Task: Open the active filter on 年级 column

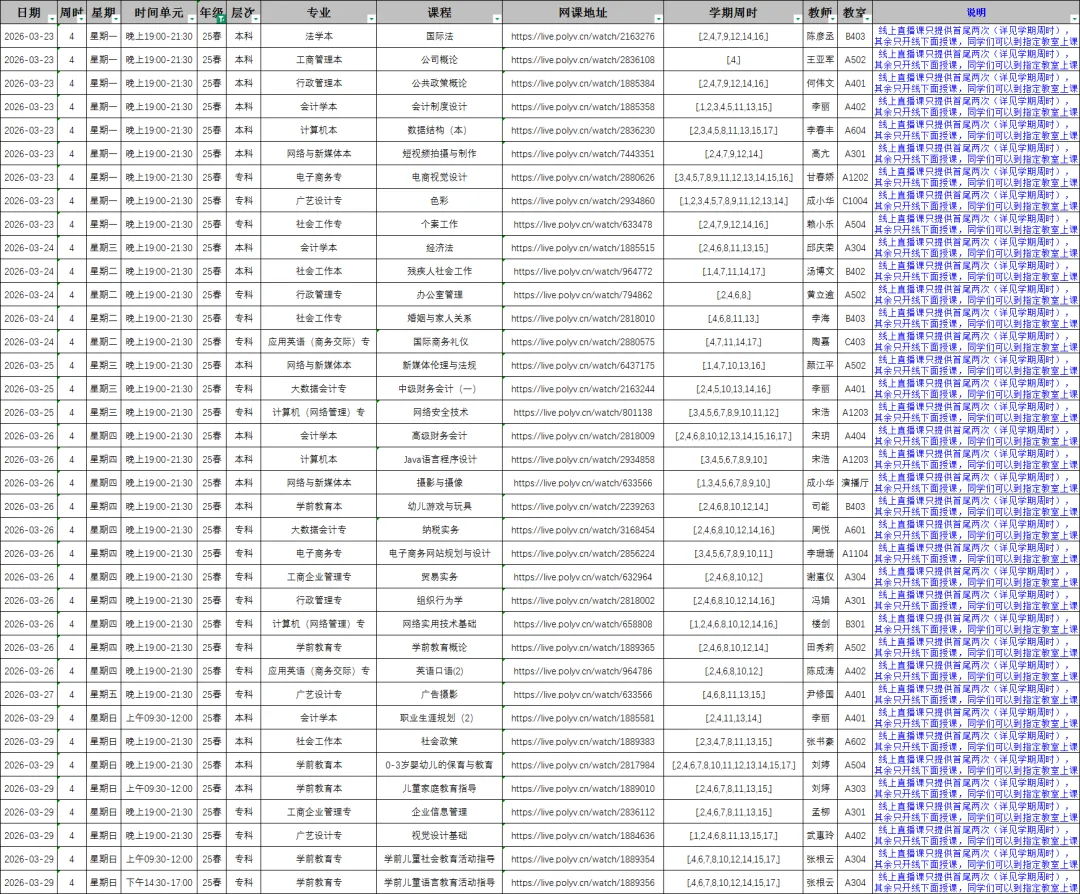Action: tap(221, 19)
